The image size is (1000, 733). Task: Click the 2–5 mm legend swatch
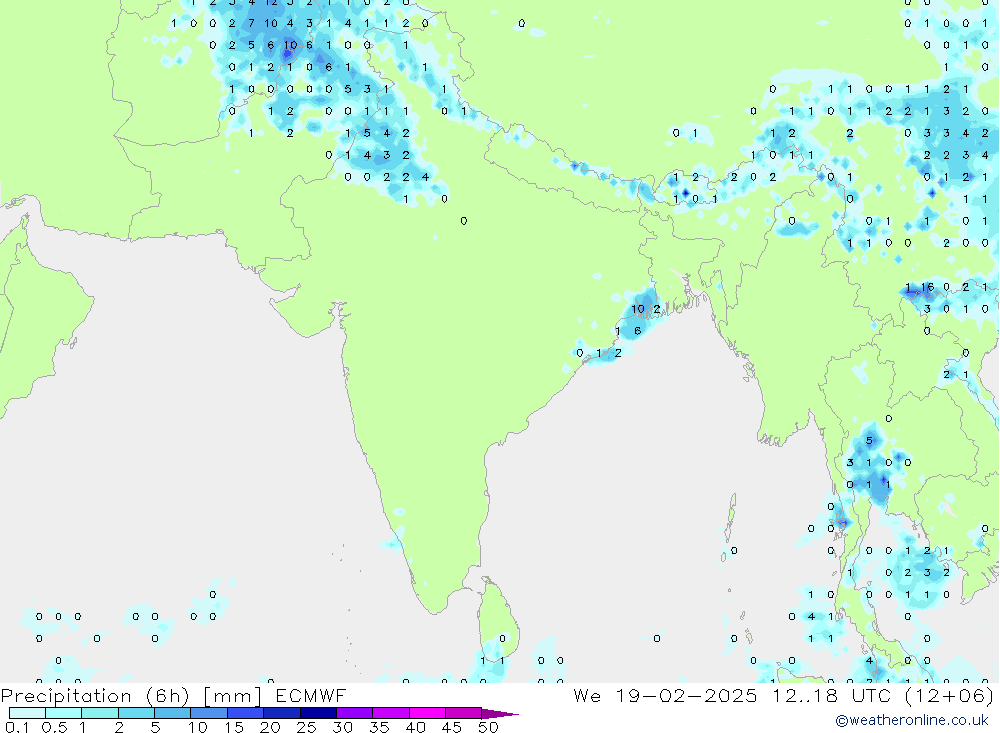click(136, 713)
